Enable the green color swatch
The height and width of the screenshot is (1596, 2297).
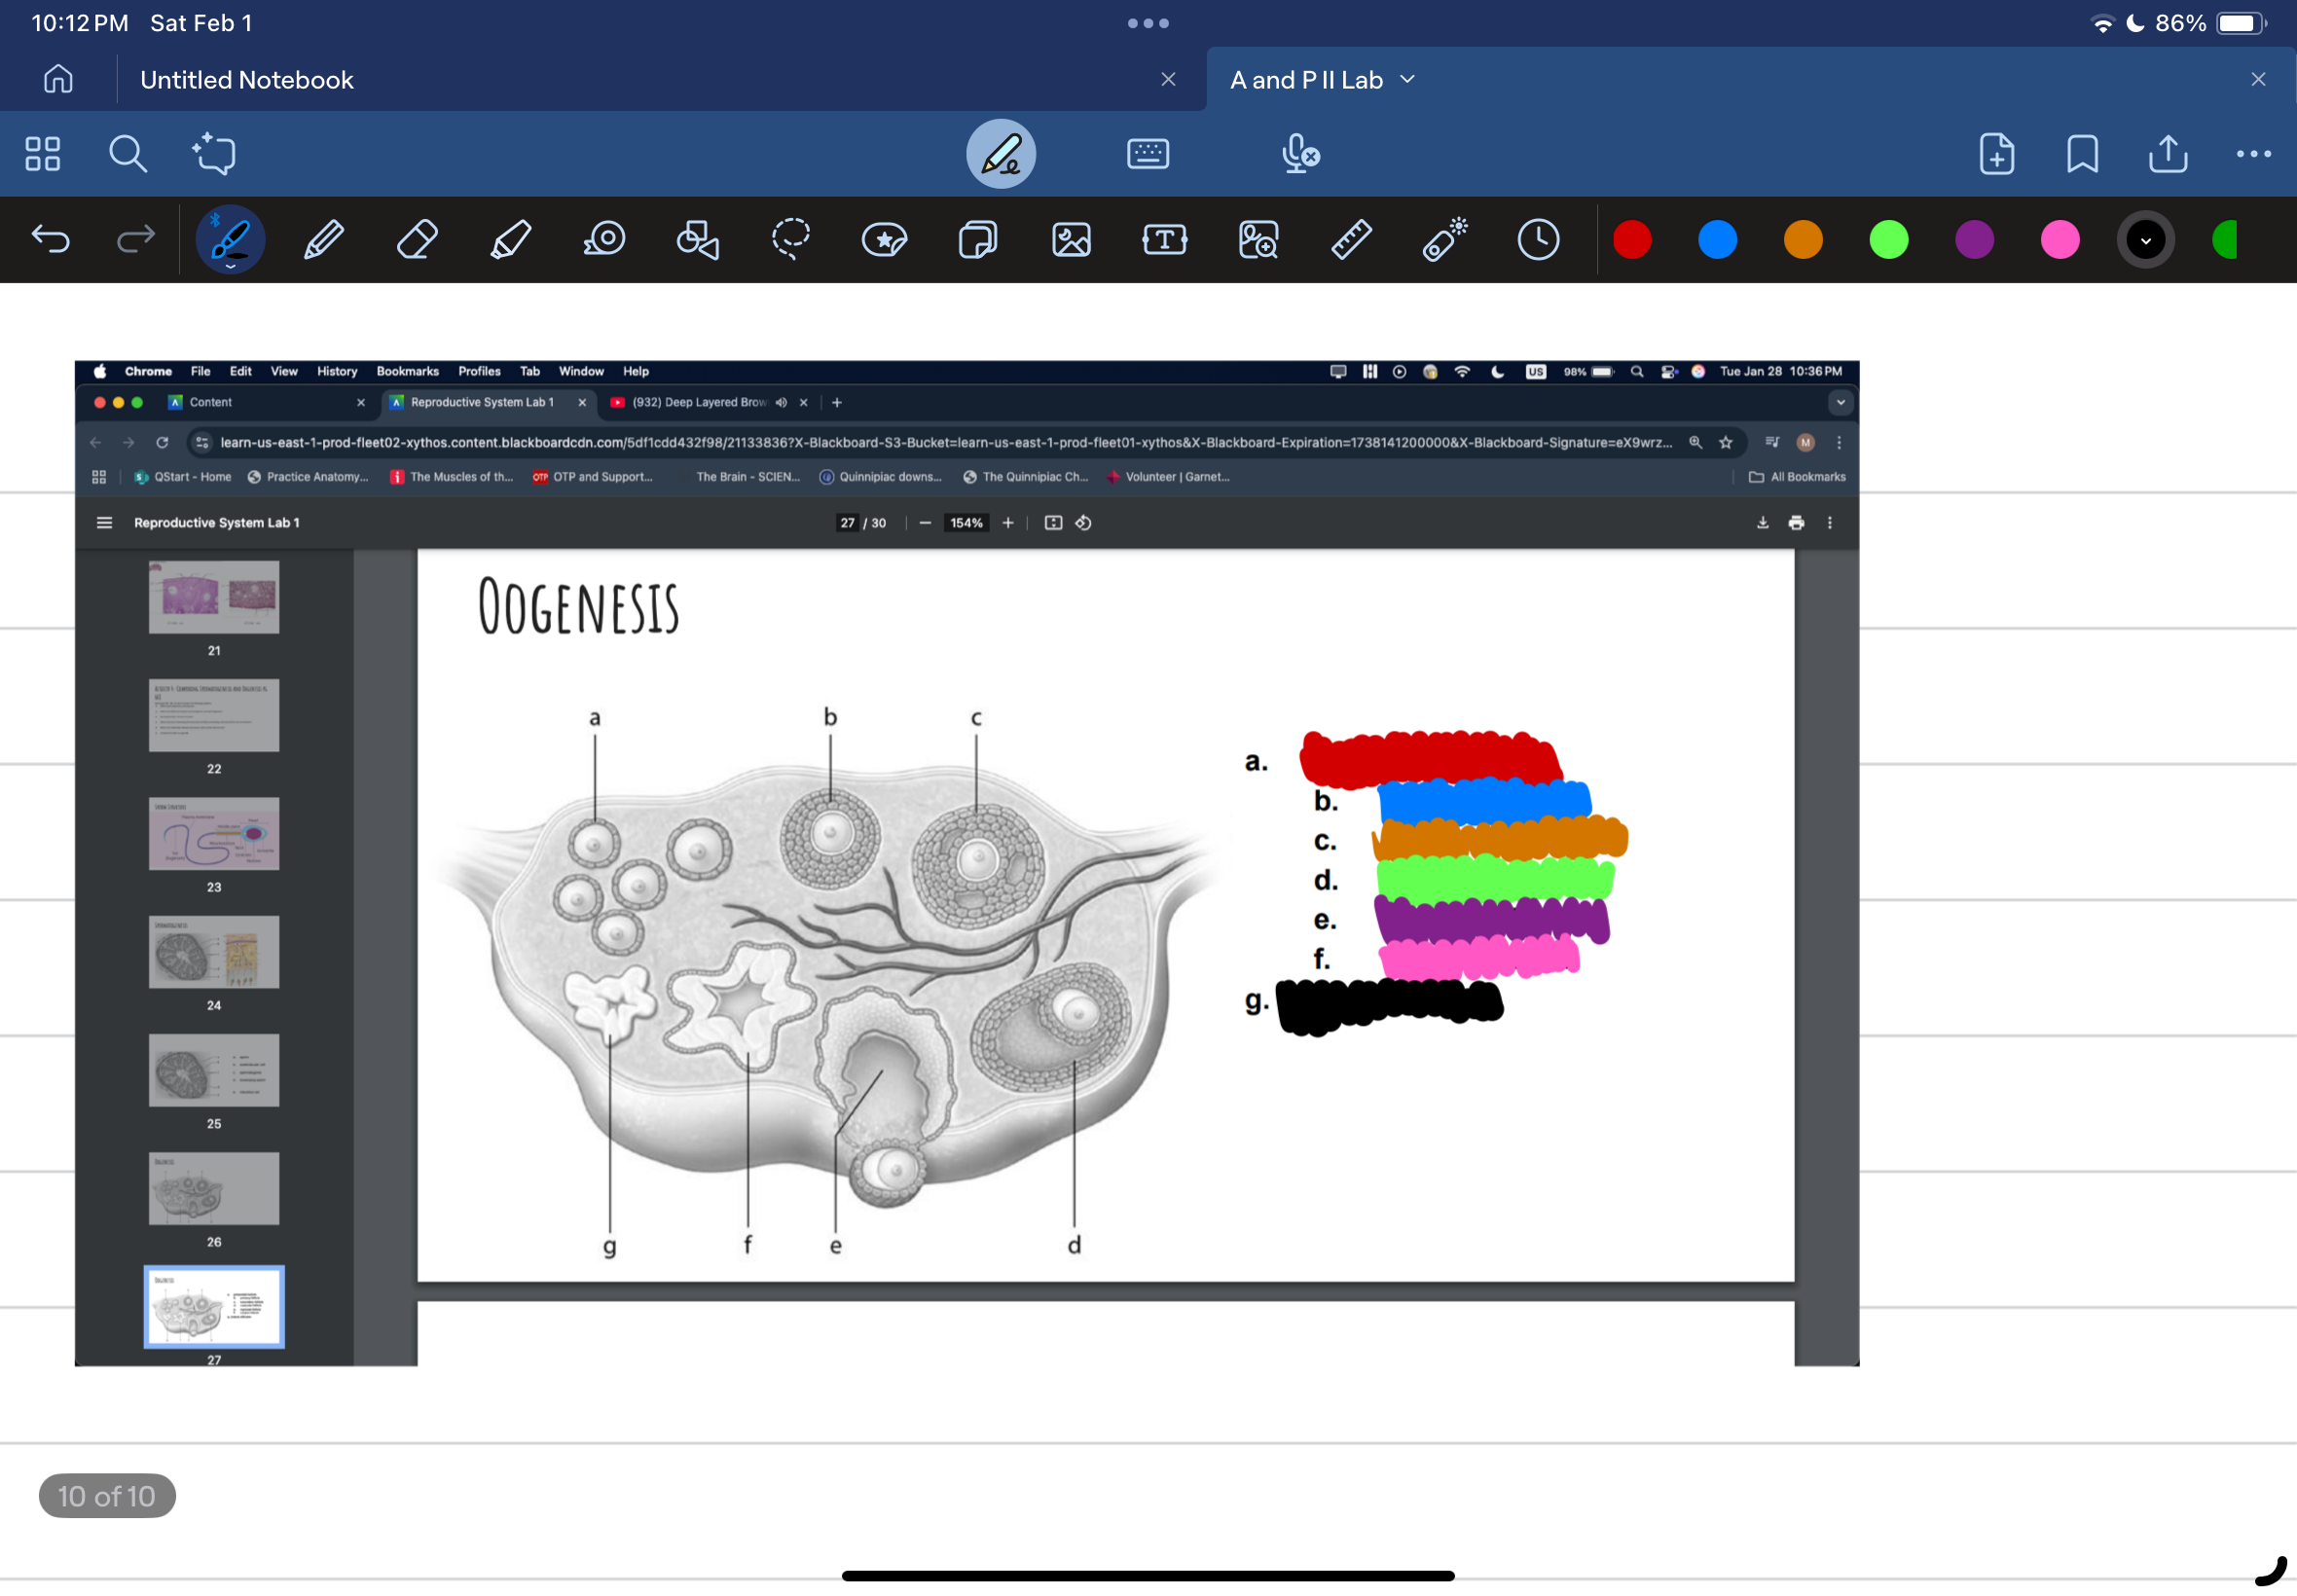click(x=1892, y=239)
